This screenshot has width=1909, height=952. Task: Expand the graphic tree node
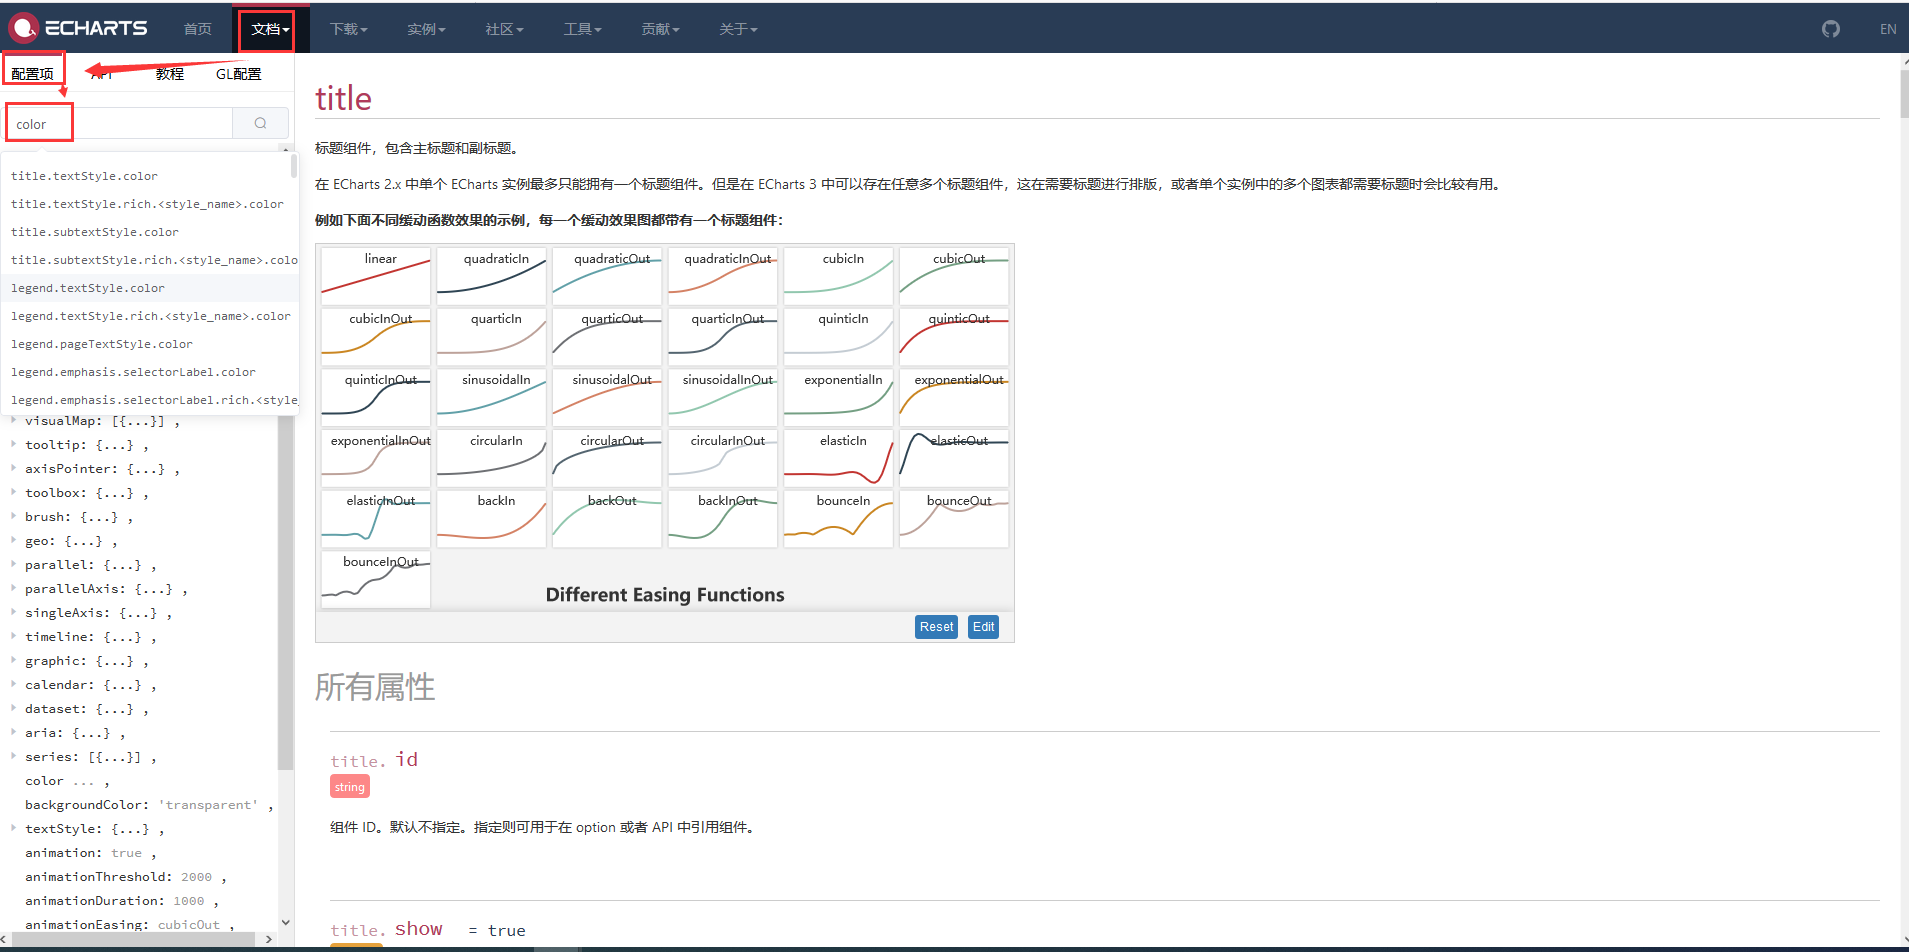[13, 660]
